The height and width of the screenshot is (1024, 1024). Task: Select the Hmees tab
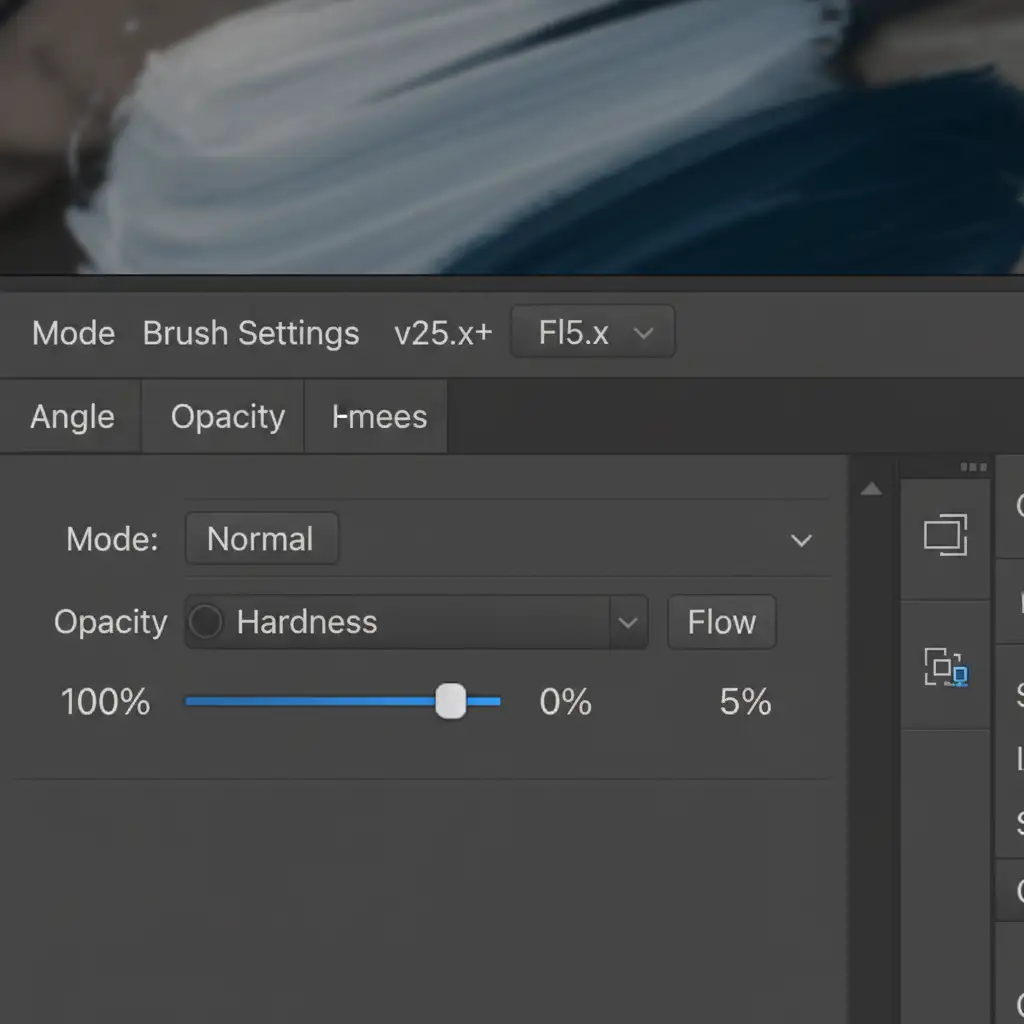tap(379, 417)
